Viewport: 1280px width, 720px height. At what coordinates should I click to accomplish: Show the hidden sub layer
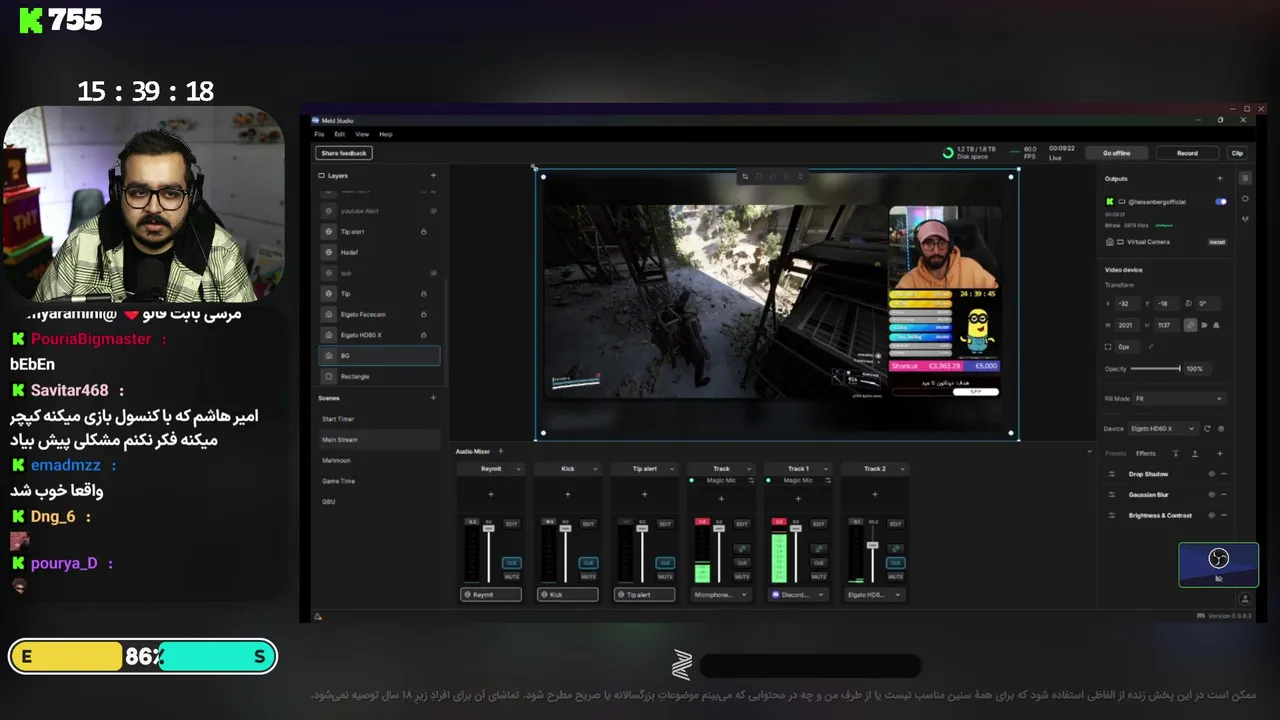pos(433,273)
